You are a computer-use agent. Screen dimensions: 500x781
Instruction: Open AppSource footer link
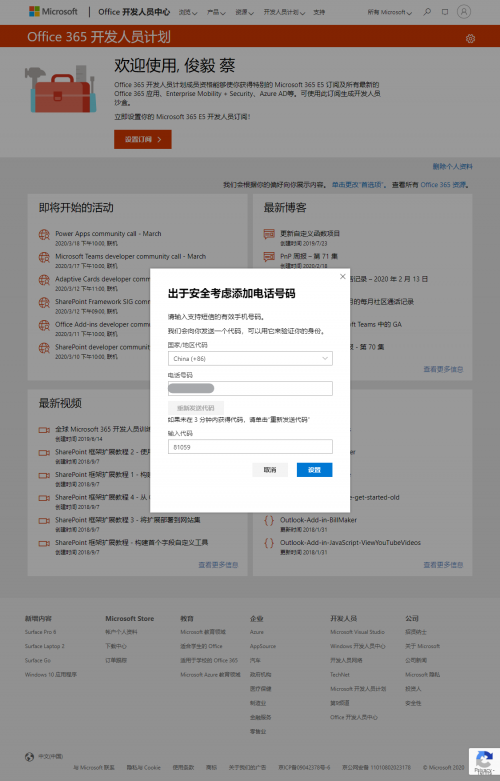click(262, 647)
